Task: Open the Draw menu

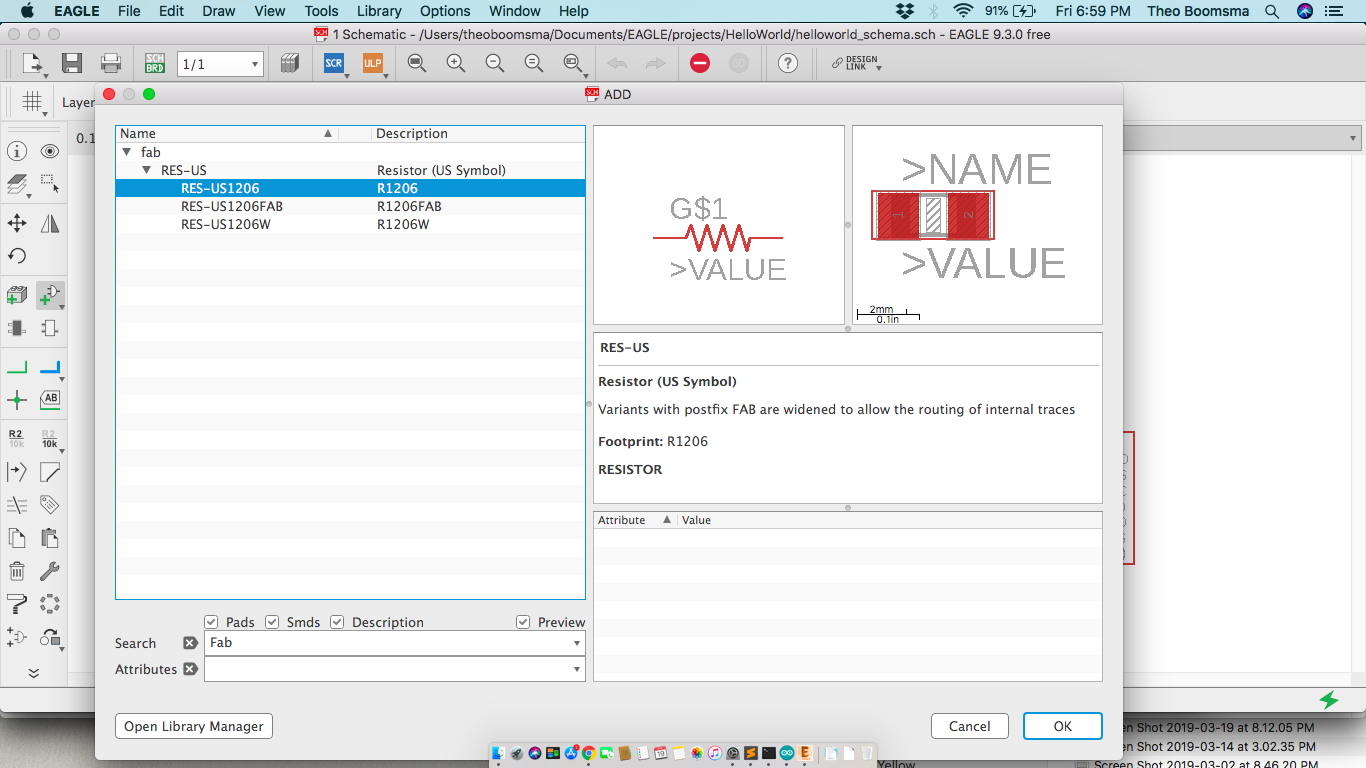Action: (x=219, y=11)
